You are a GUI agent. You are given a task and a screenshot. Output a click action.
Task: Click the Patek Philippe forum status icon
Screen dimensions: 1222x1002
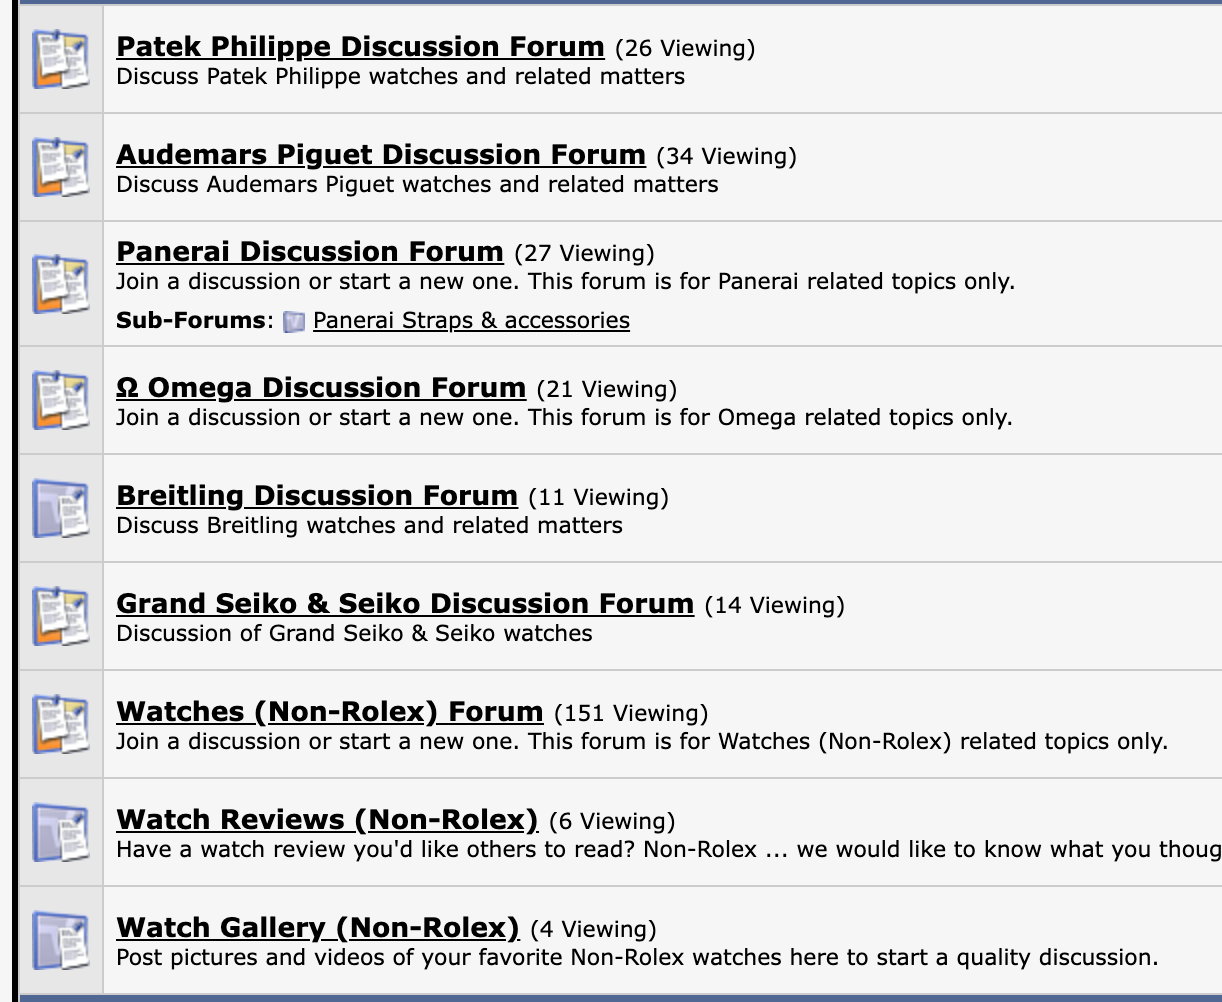click(60, 59)
